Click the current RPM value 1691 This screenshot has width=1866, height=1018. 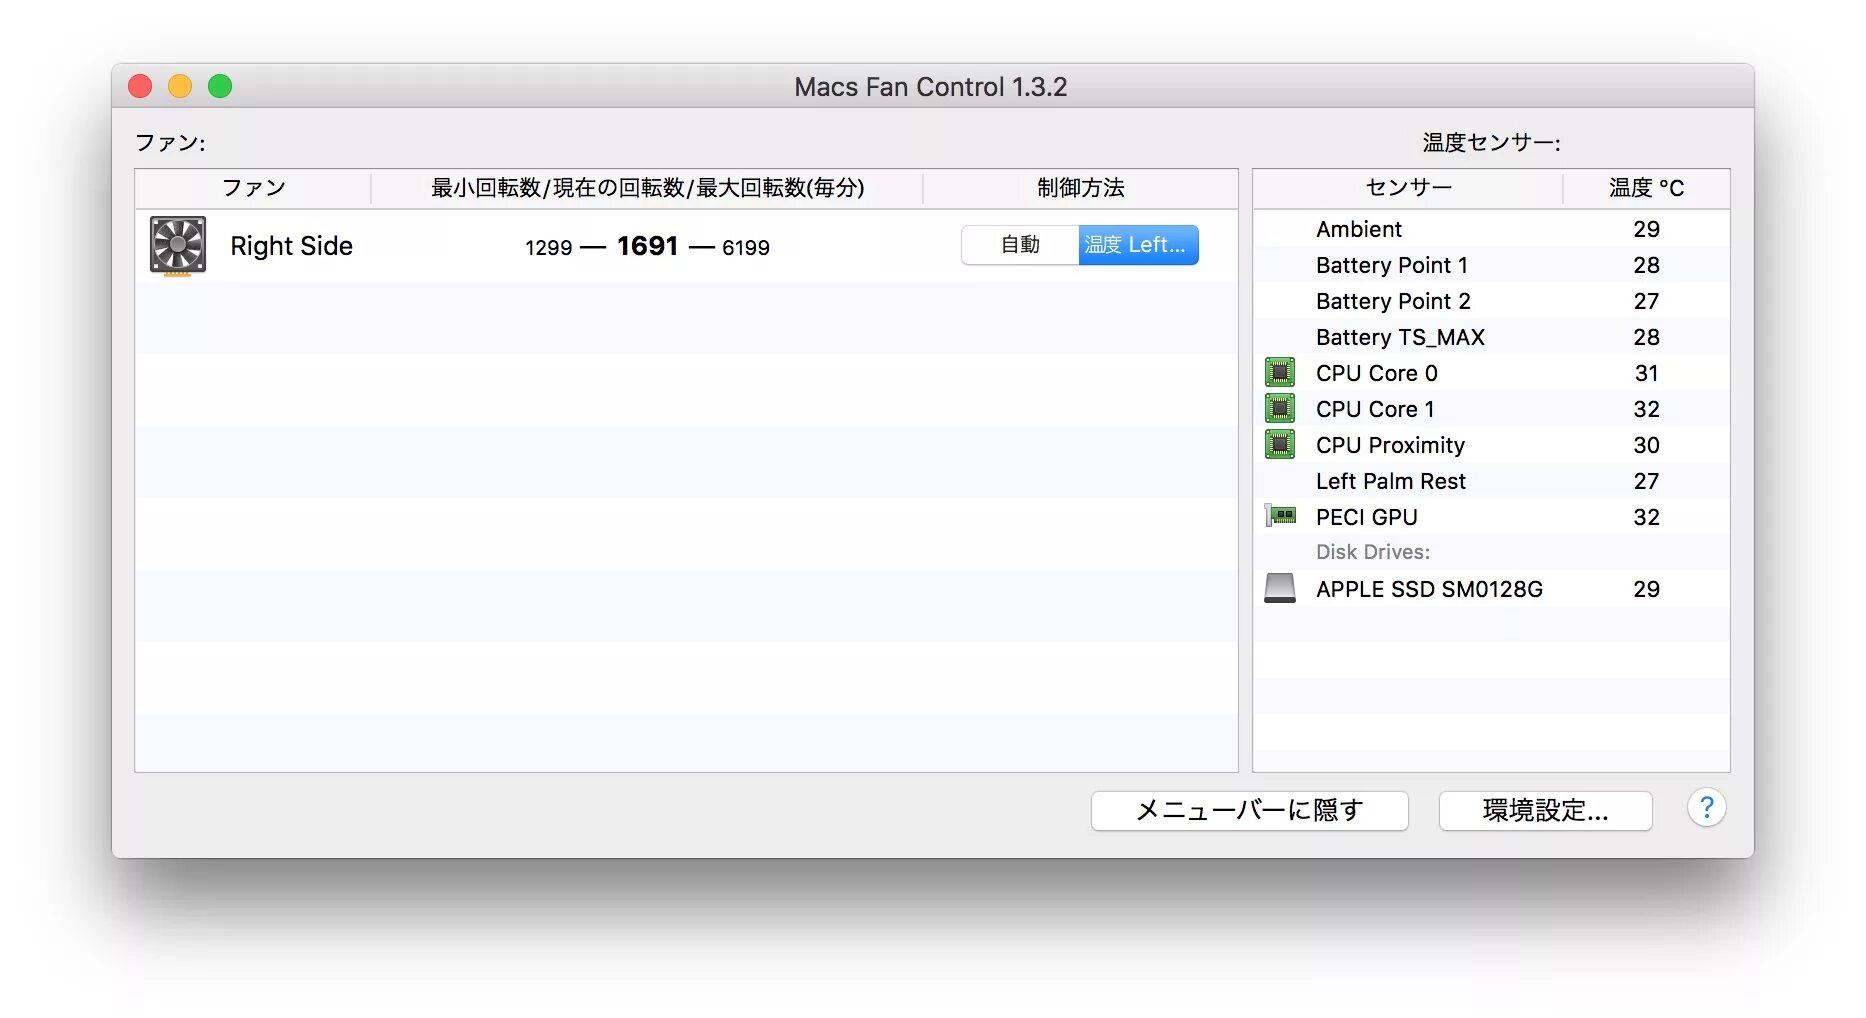pyautogui.click(x=647, y=246)
